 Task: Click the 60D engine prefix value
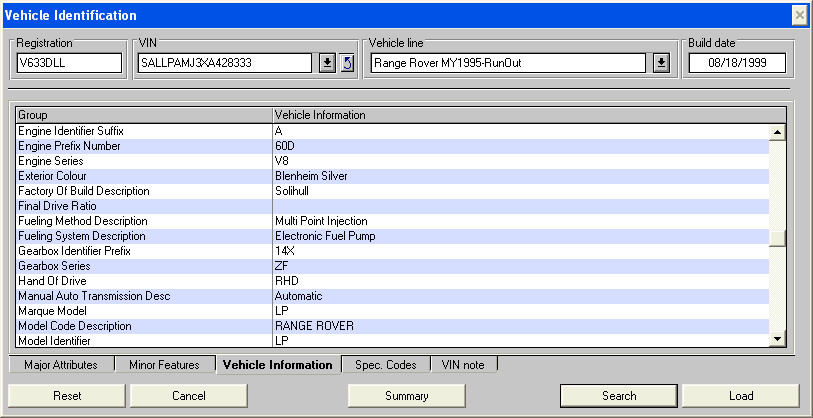coord(285,146)
